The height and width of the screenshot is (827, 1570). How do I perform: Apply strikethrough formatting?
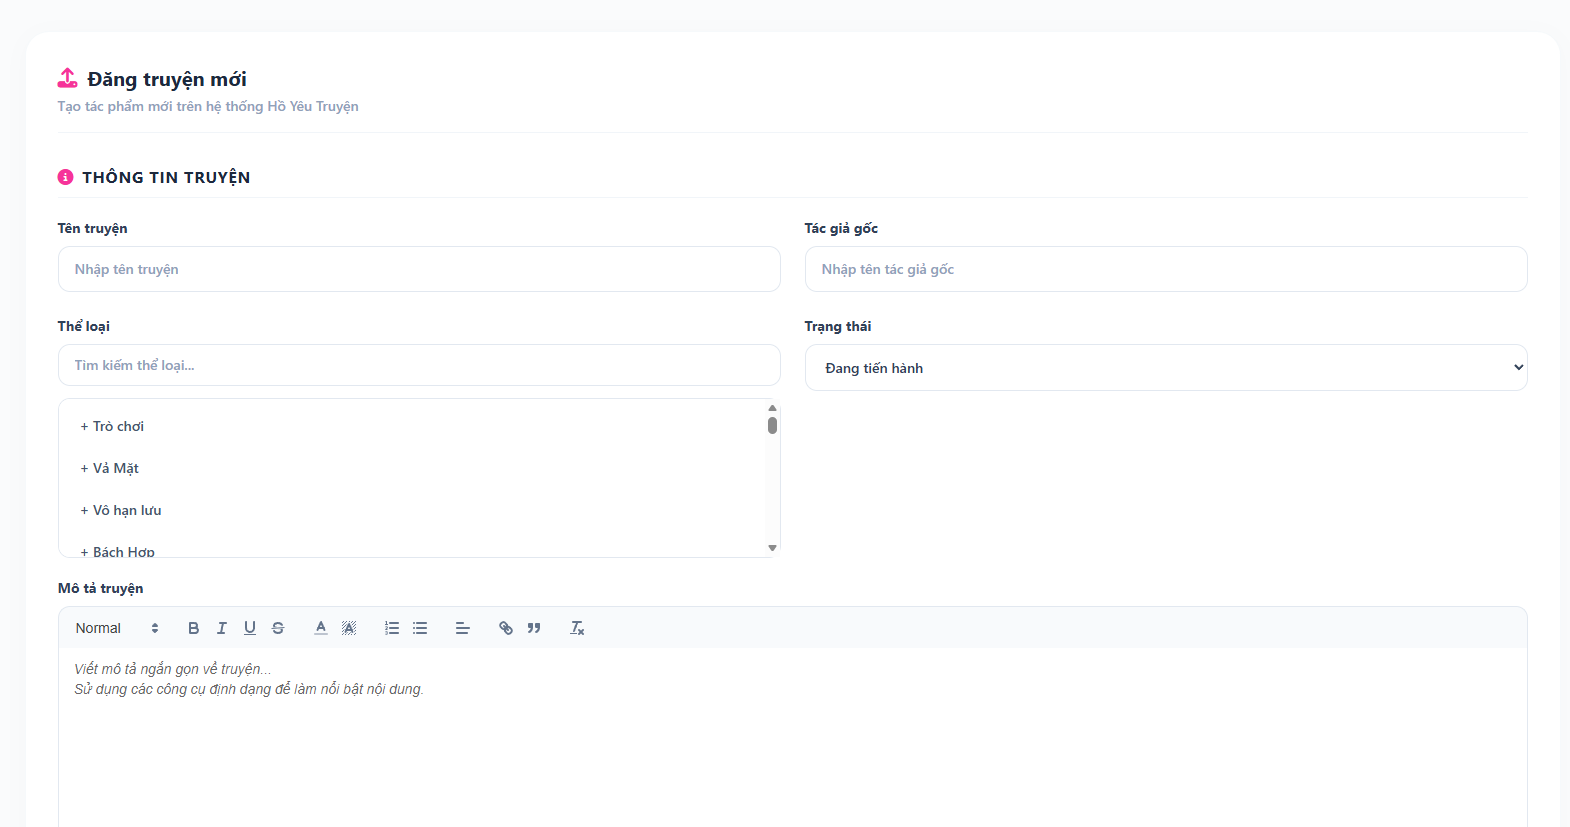(278, 628)
